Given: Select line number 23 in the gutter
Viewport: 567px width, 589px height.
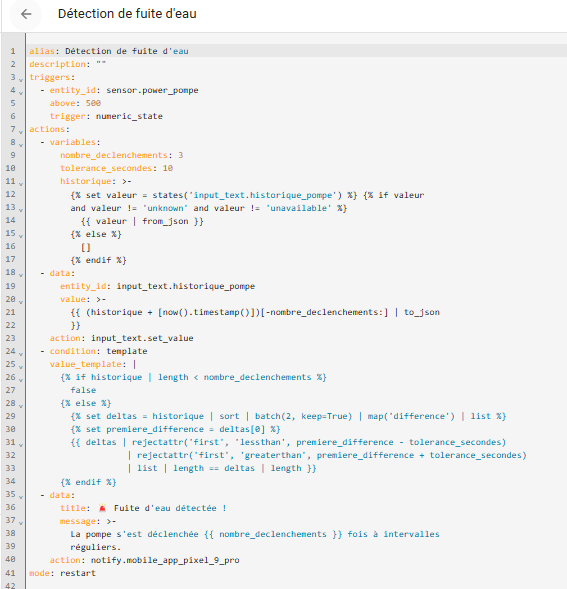Looking at the screenshot, I should pyautogui.click(x=11, y=338).
